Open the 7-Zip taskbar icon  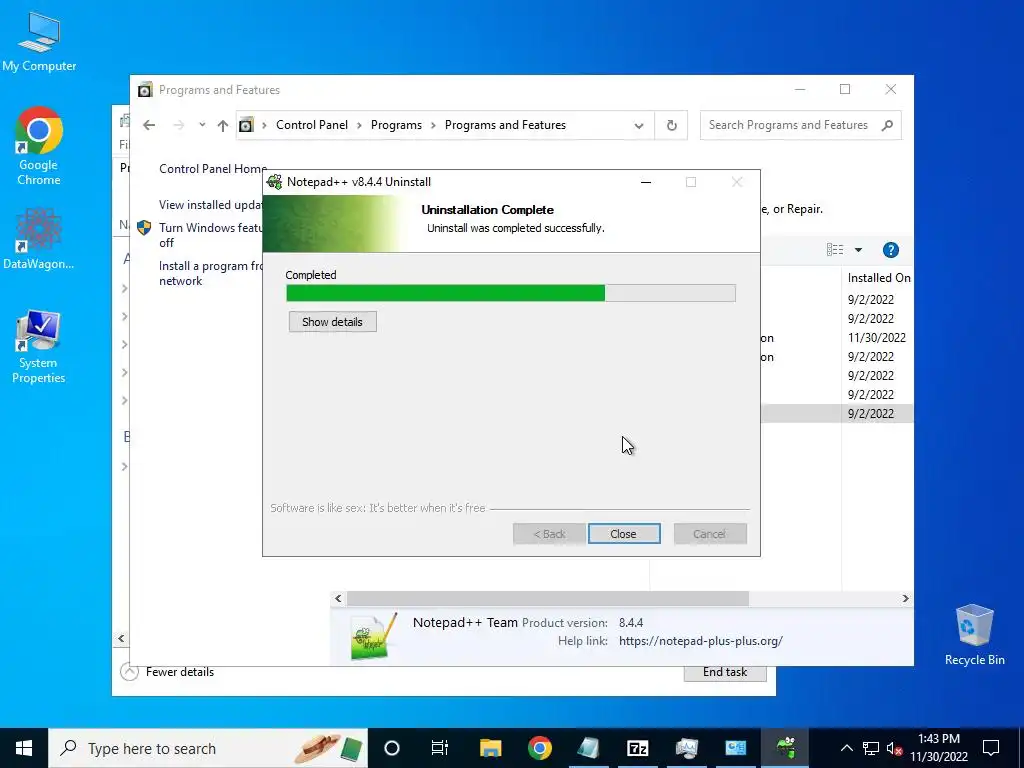coord(637,748)
